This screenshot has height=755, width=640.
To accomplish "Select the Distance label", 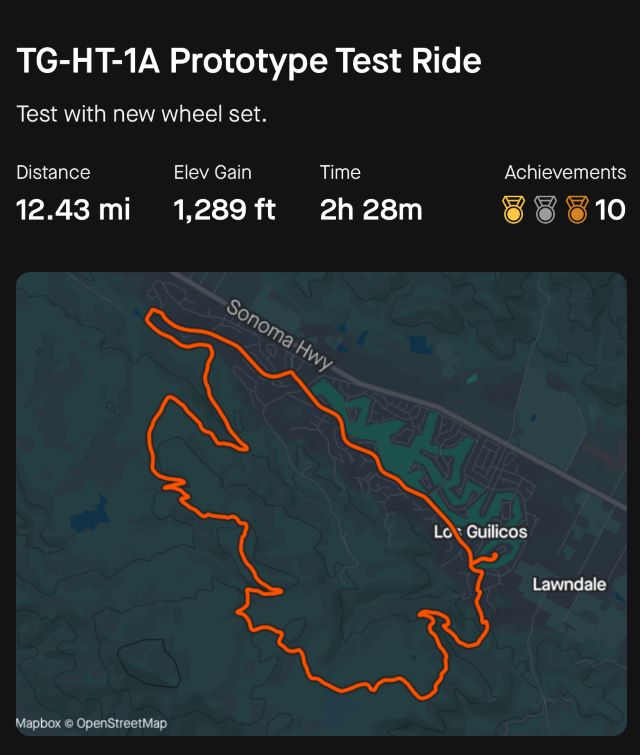I will 53,173.
